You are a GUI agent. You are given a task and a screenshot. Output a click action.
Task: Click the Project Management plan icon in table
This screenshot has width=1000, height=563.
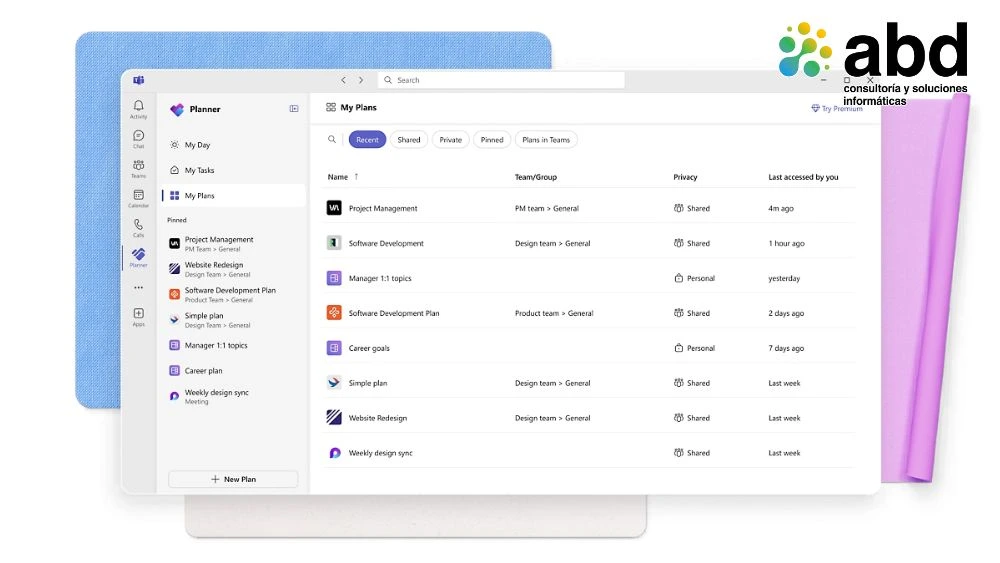coord(334,208)
